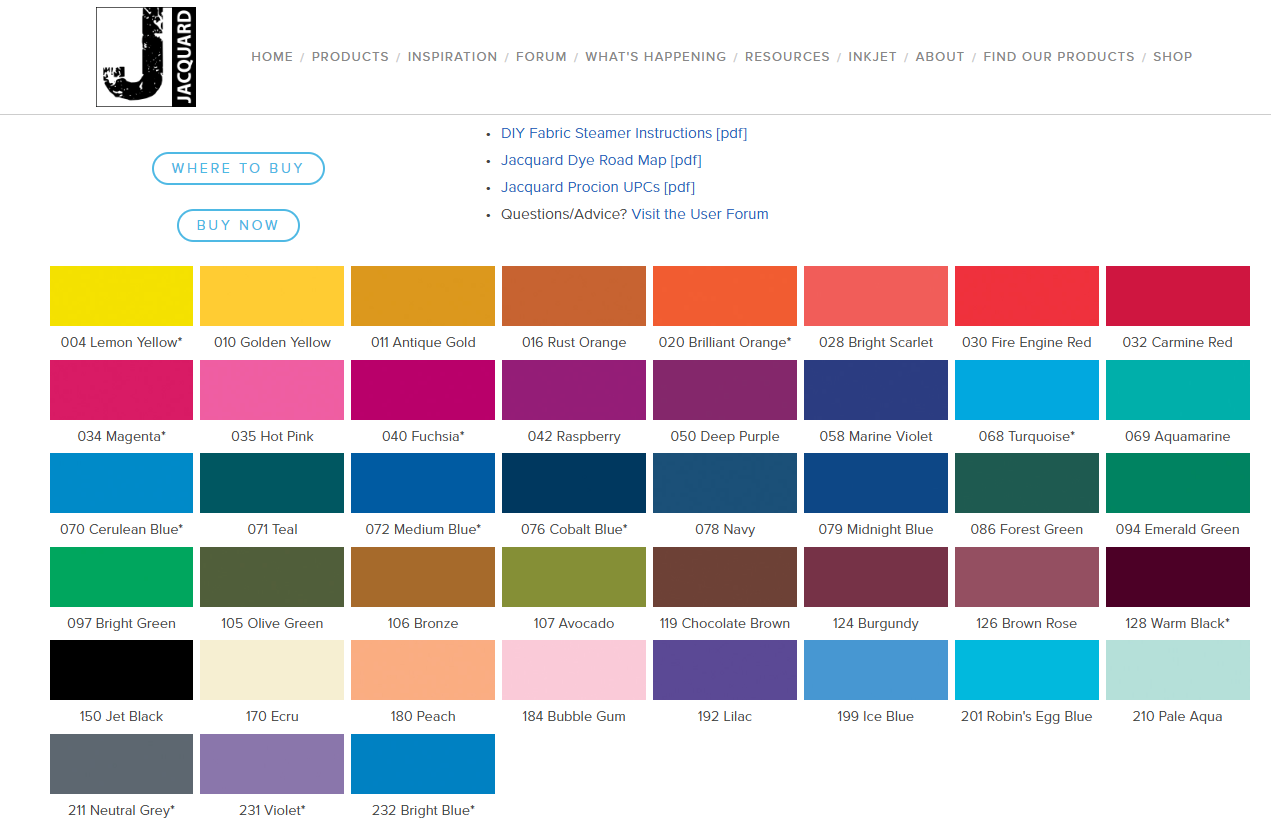Select the 086 Forest Green swatch
Image resolution: width=1271 pixels, height=830 pixels.
pos(1027,483)
